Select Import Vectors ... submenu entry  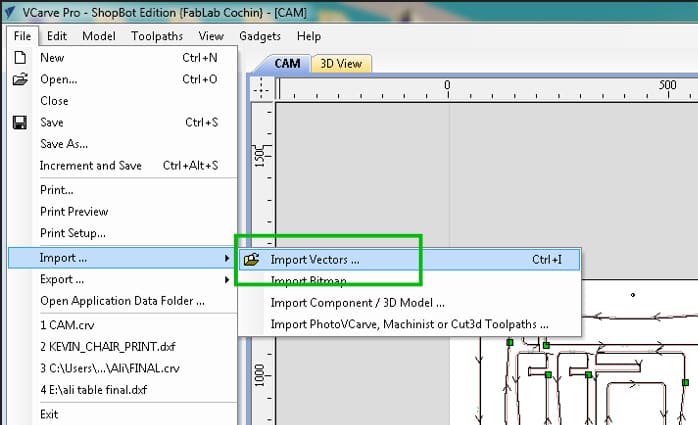[410, 259]
